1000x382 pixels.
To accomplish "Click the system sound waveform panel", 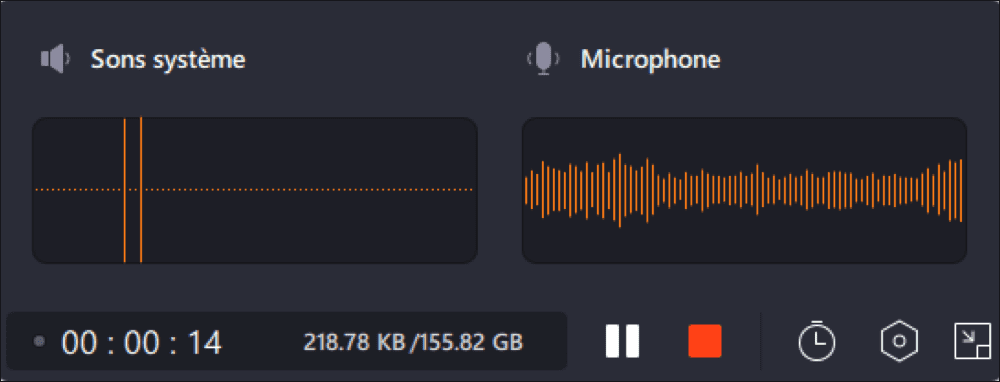I will coord(254,190).
